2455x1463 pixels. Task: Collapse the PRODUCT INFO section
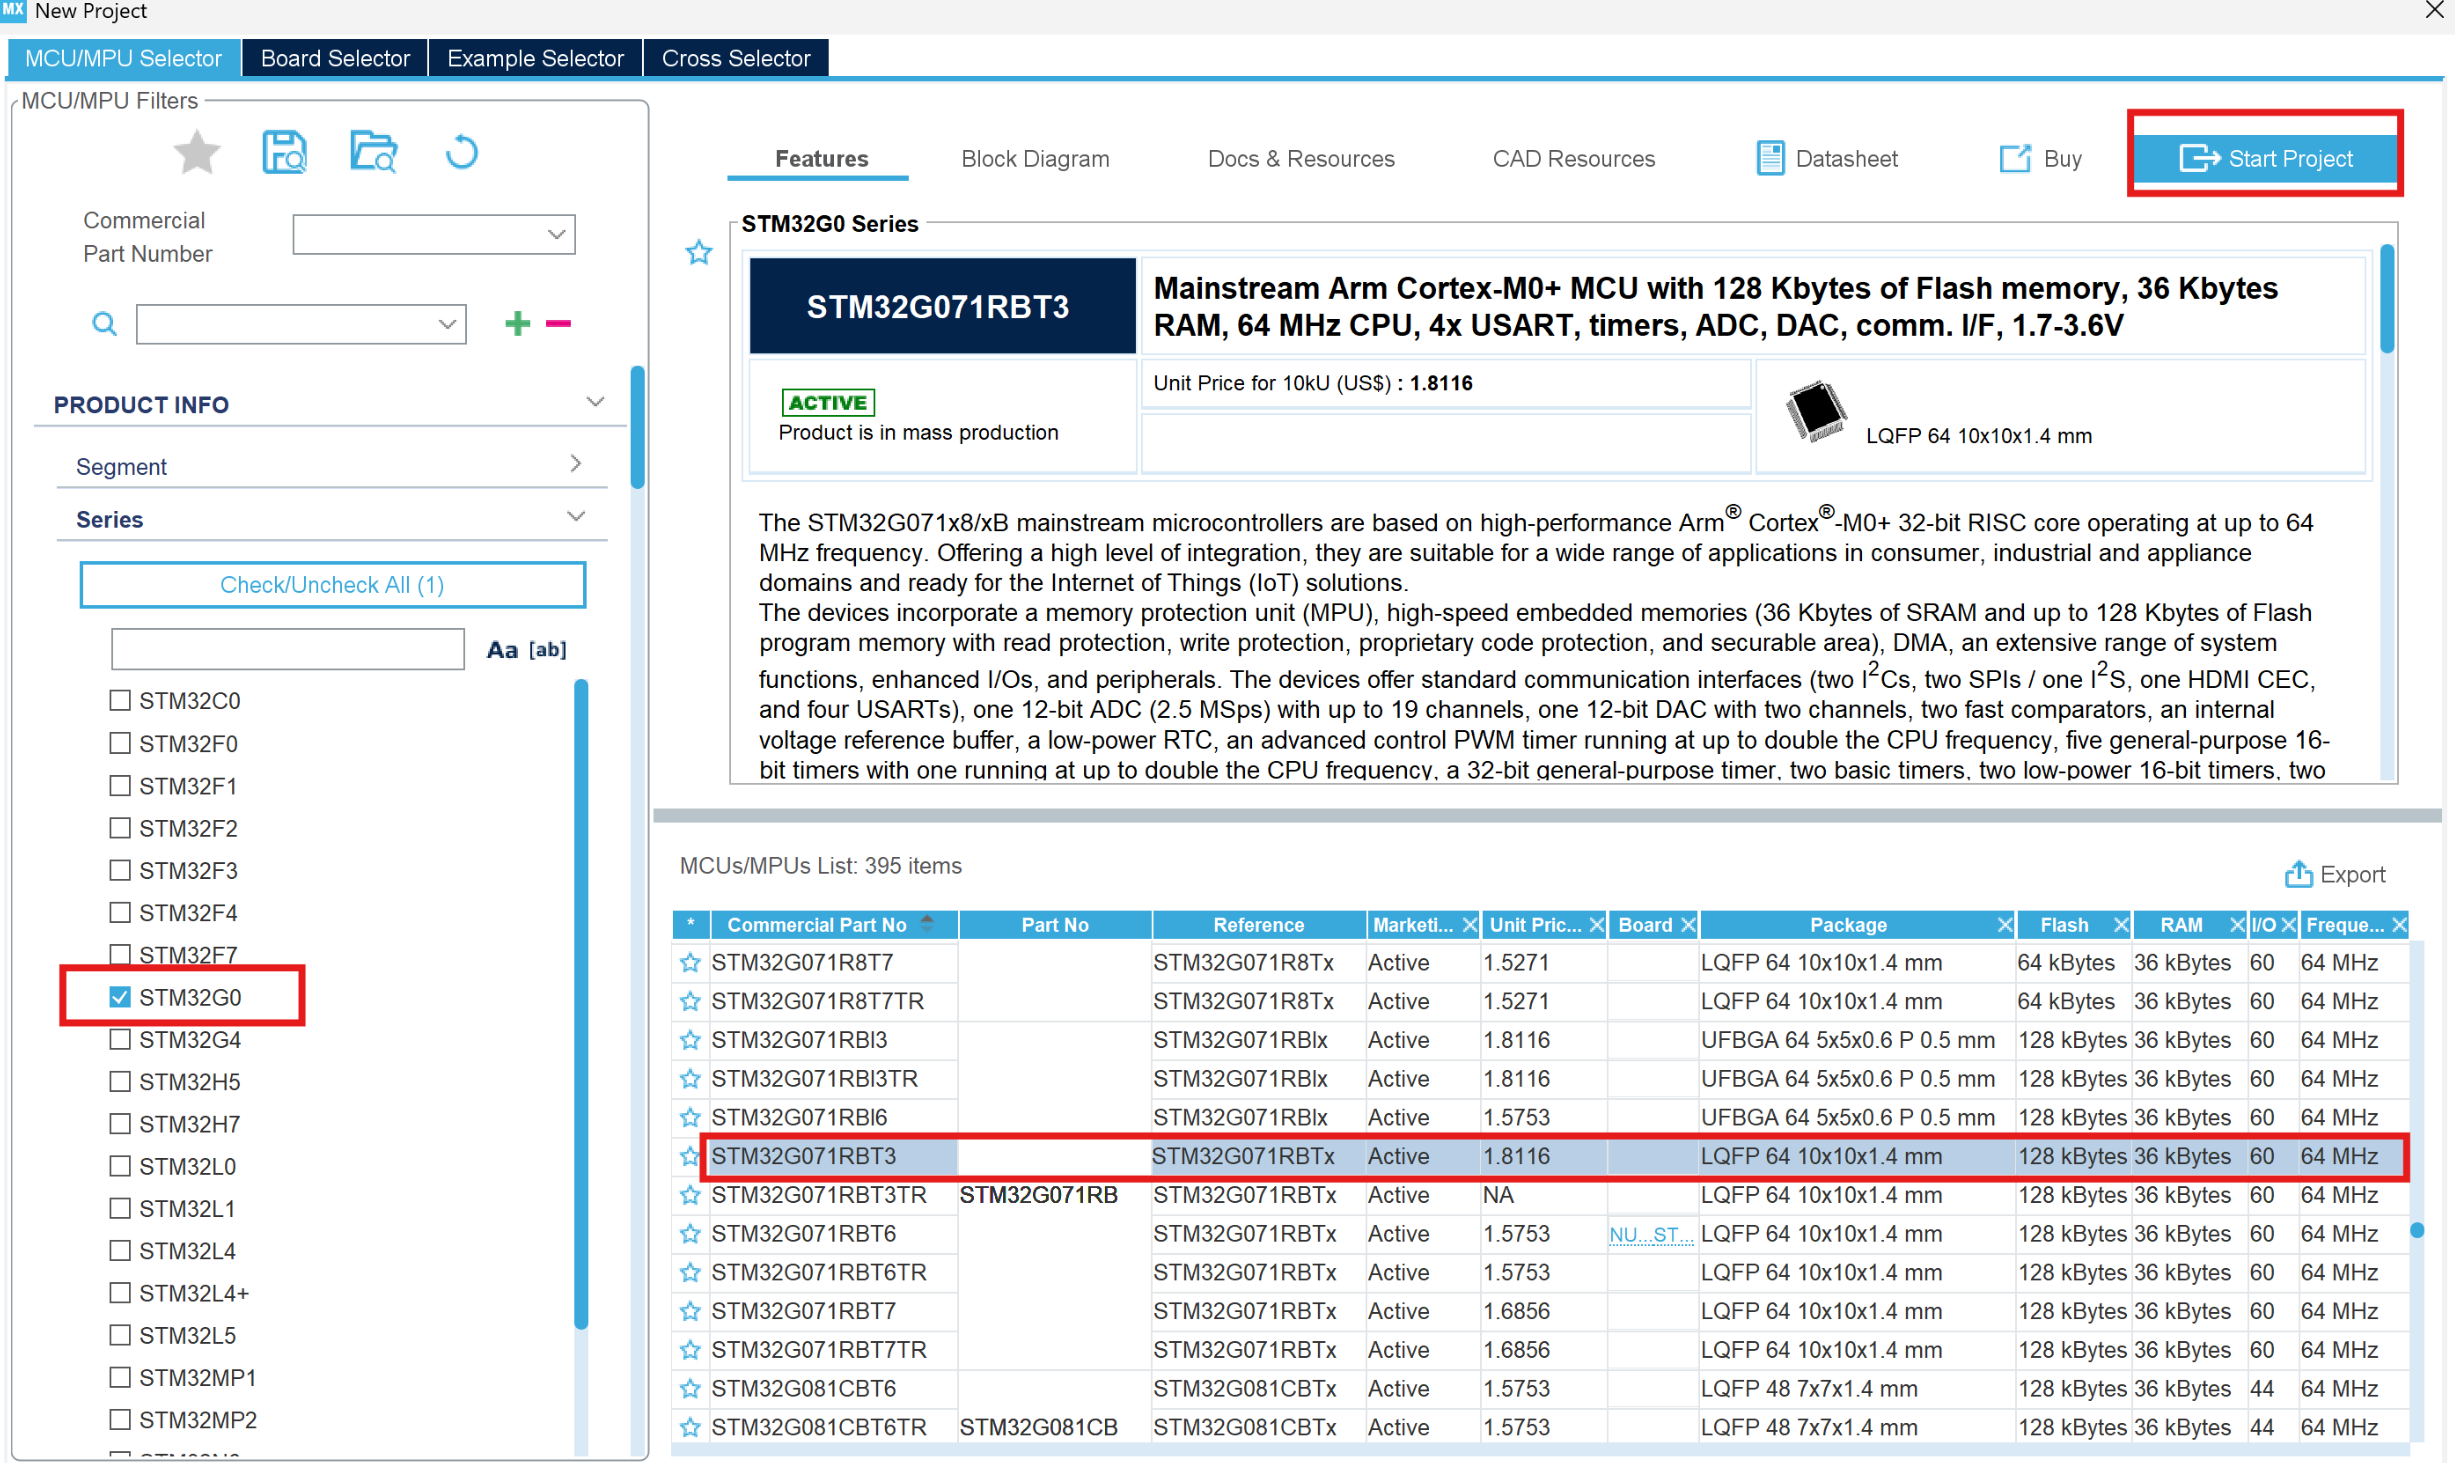point(594,403)
